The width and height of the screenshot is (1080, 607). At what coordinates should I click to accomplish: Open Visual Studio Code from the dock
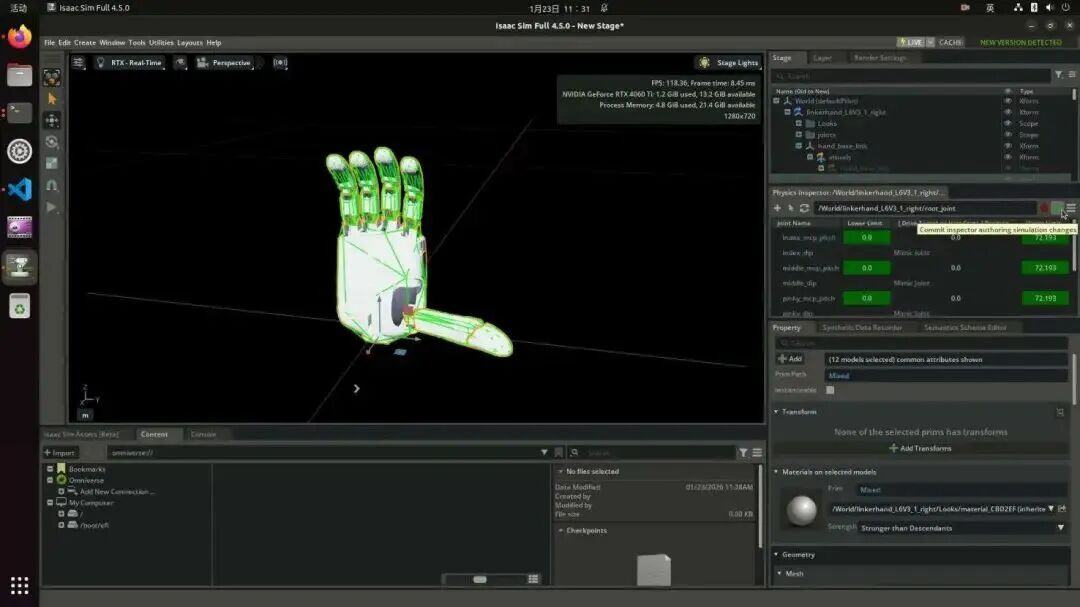click(19, 189)
